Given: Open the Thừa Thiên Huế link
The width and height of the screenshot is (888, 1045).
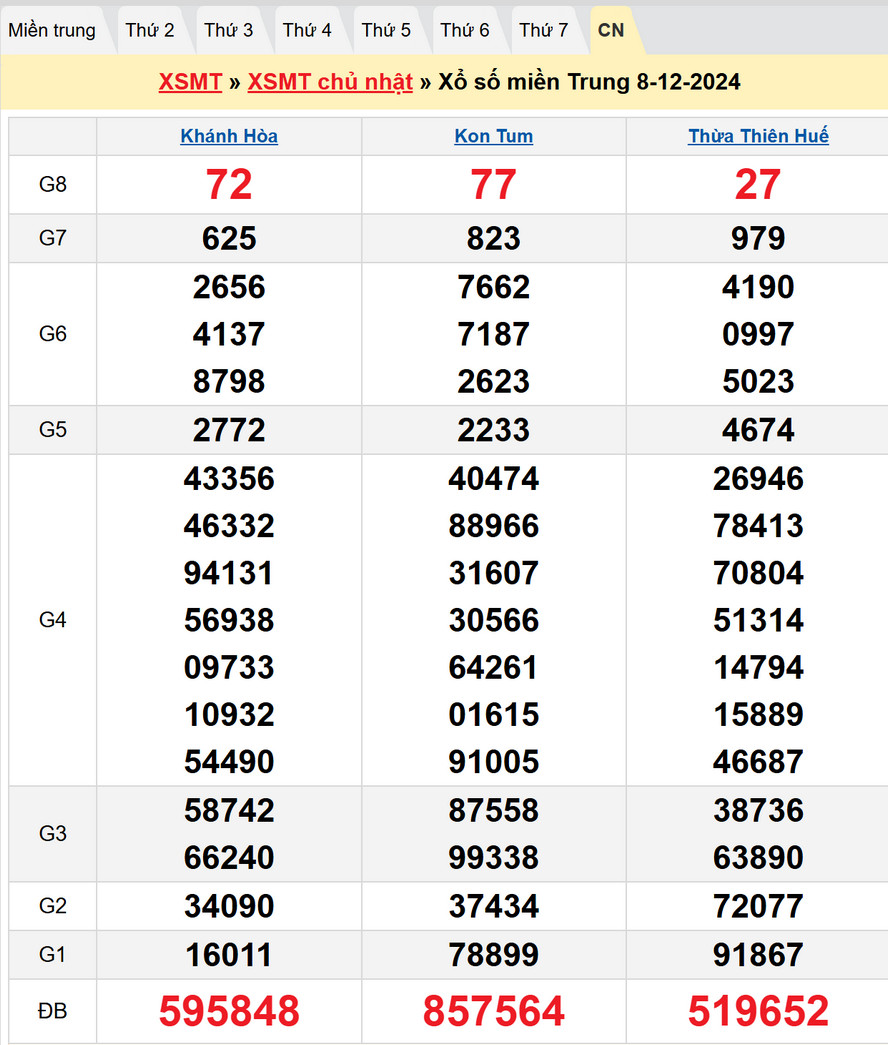Looking at the screenshot, I should click(x=758, y=137).
